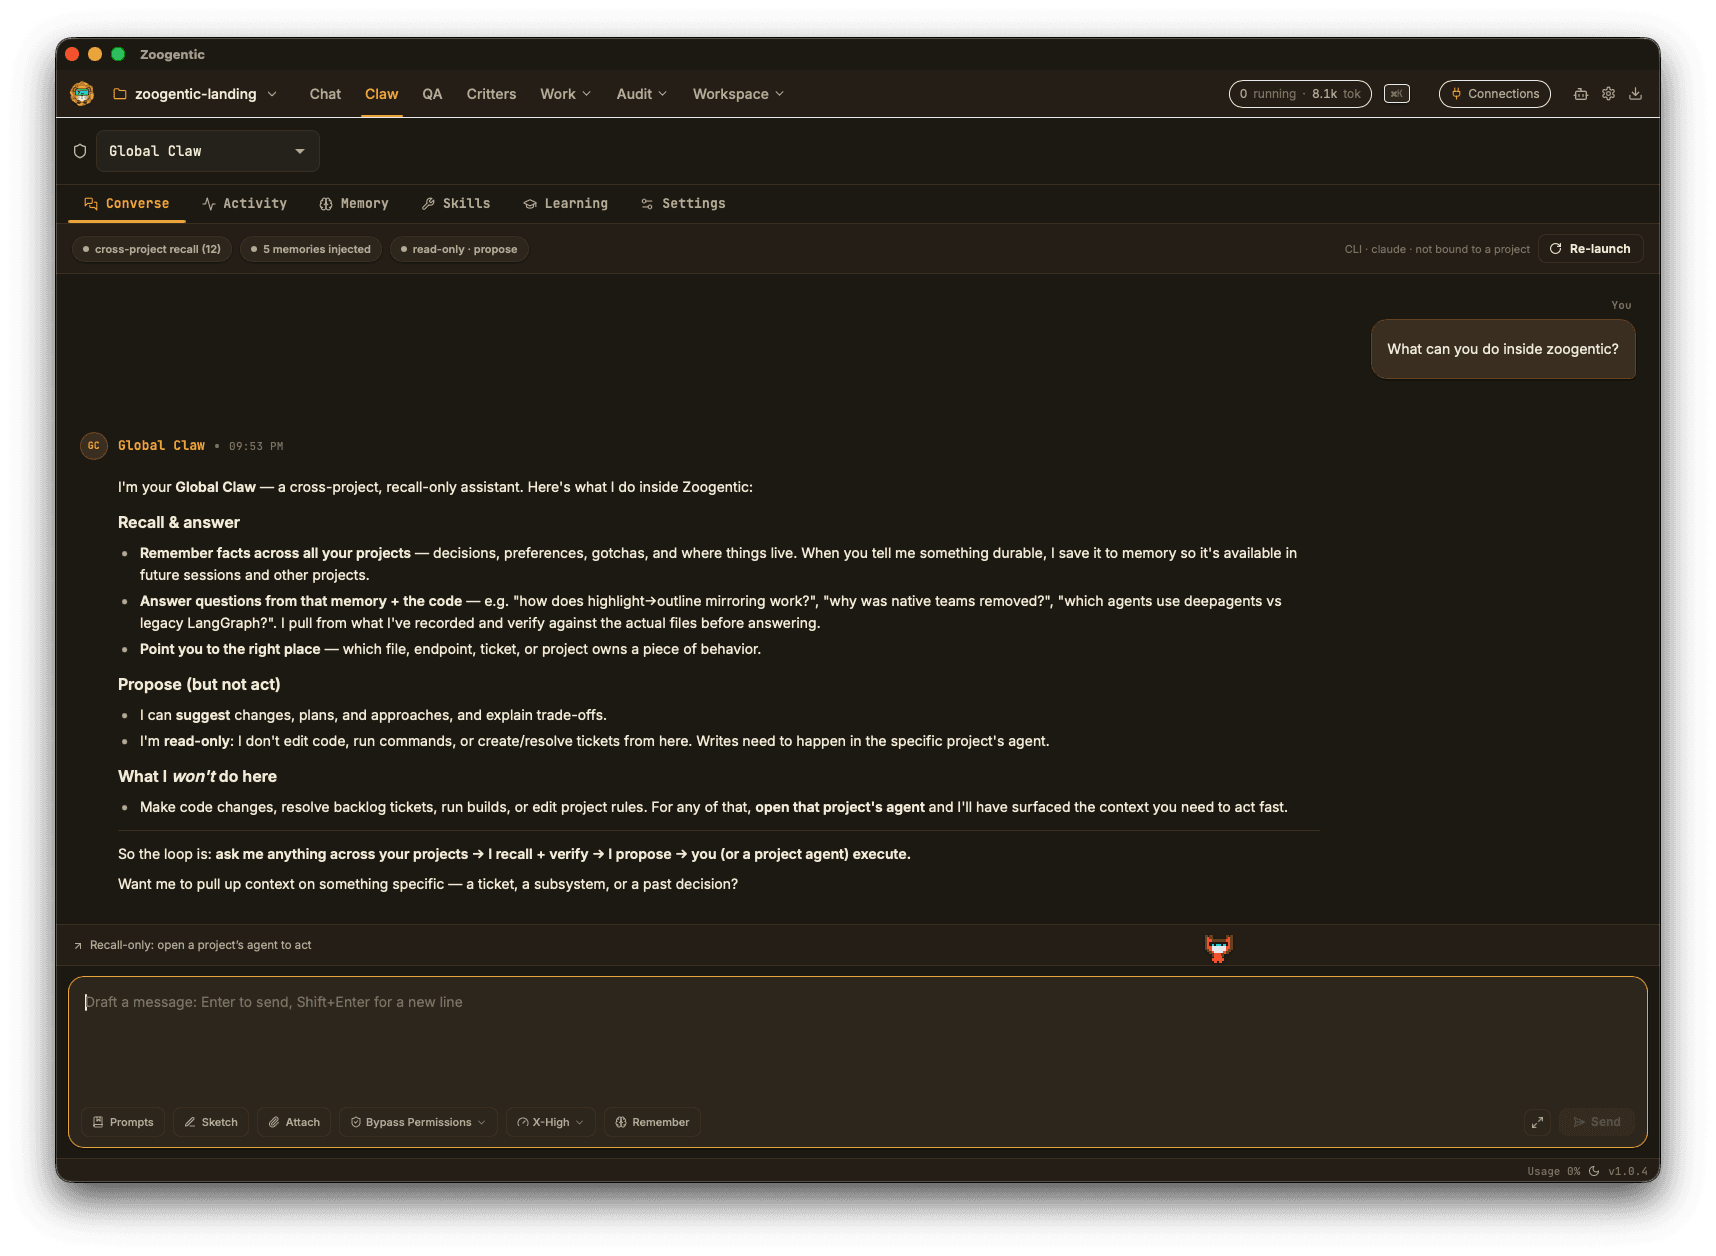Open settings via the gear icon
The width and height of the screenshot is (1716, 1256).
tap(1608, 94)
